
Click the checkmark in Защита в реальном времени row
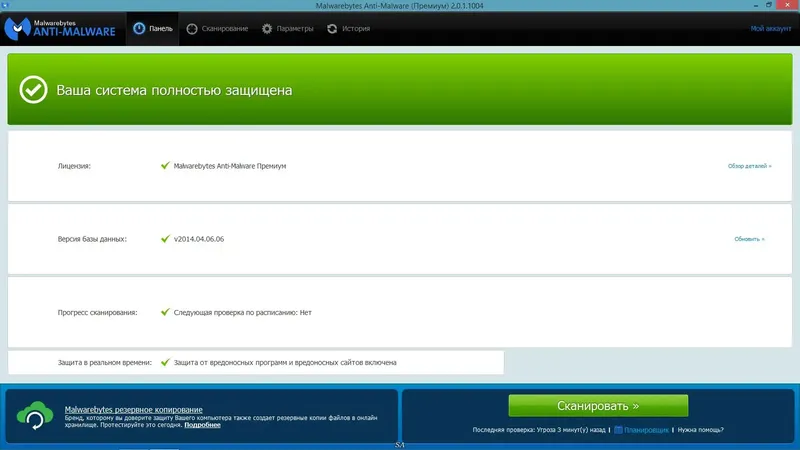click(x=165, y=362)
